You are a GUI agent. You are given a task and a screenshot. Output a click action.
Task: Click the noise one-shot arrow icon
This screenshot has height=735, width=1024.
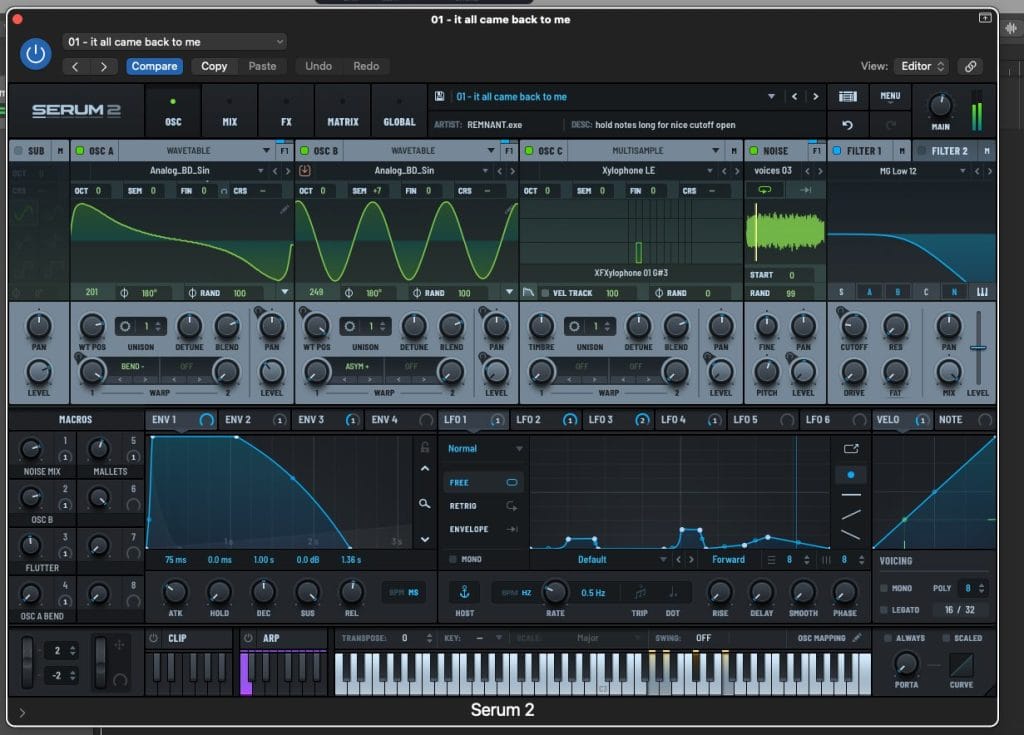(x=805, y=189)
